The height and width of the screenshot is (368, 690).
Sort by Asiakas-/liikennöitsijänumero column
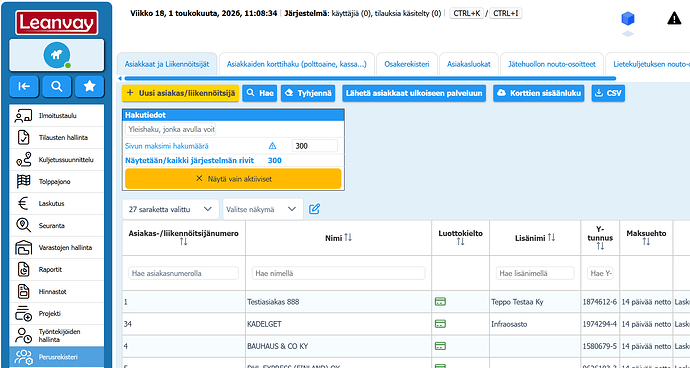184,242
